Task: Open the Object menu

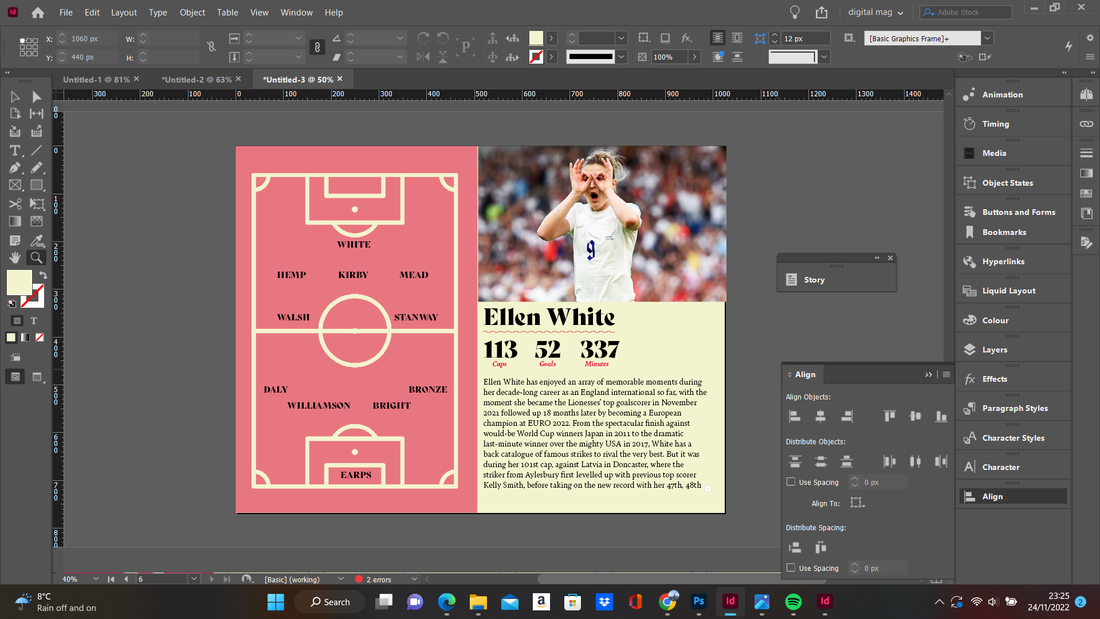Action: [192, 13]
